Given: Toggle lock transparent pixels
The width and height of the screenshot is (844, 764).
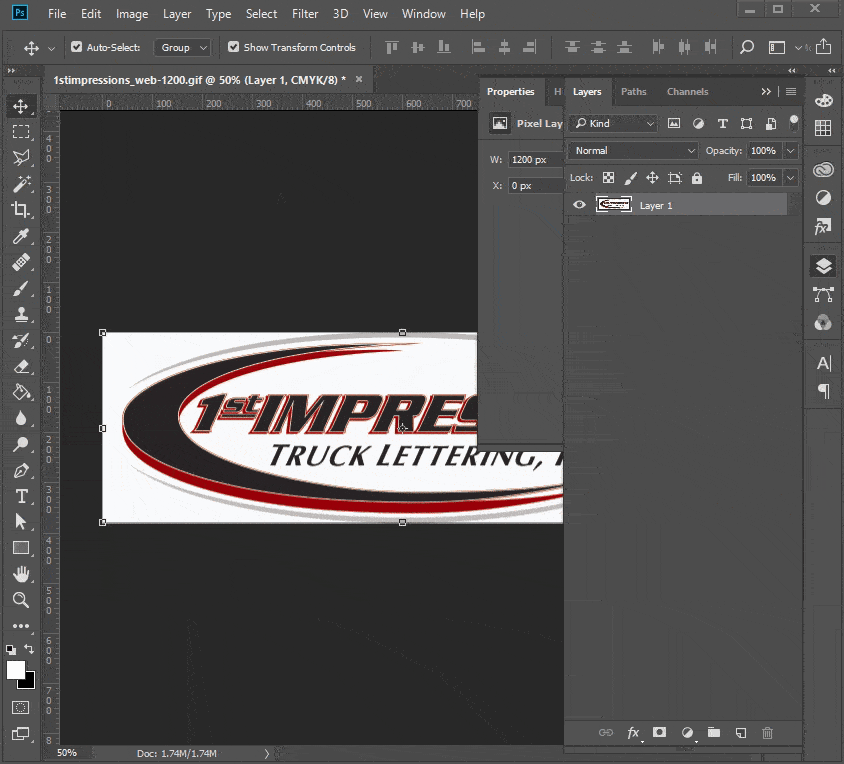Looking at the screenshot, I should 608,178.
